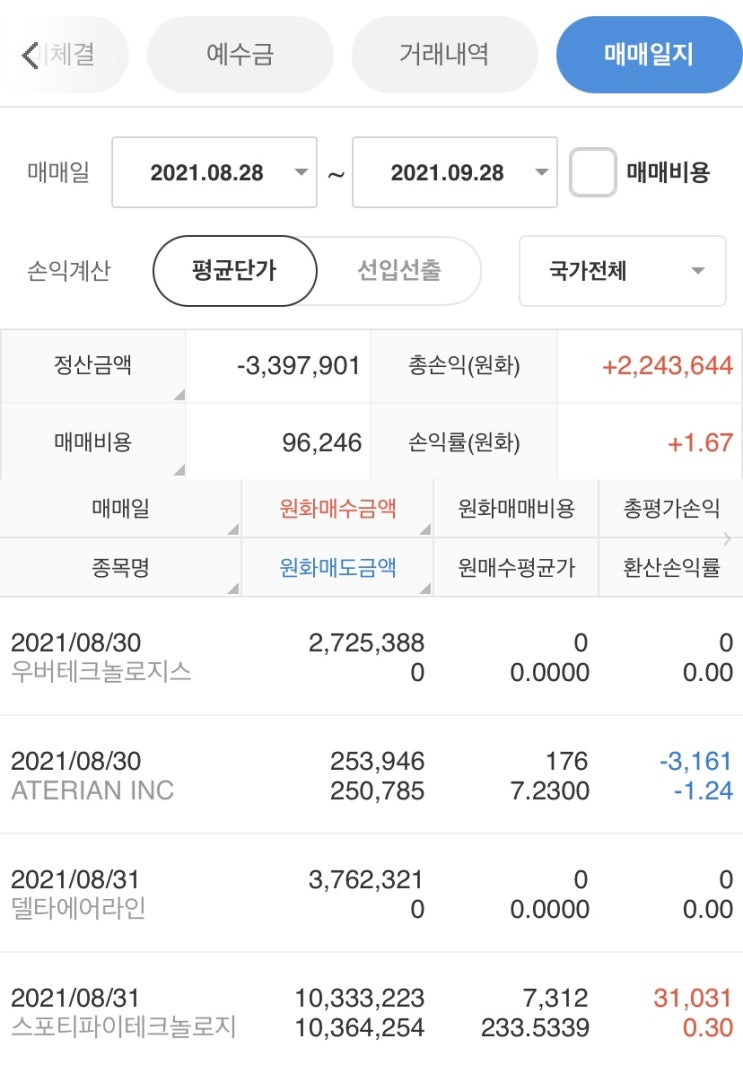Select the 매매일지 tab

[x=649, y=54]
